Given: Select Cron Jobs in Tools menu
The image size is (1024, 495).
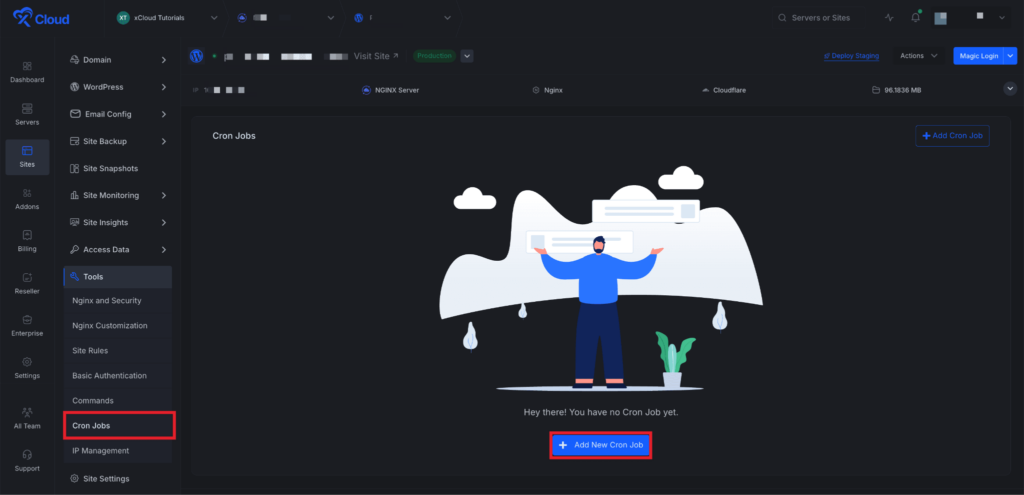Looking at the screenshot, I should (117, 426).
